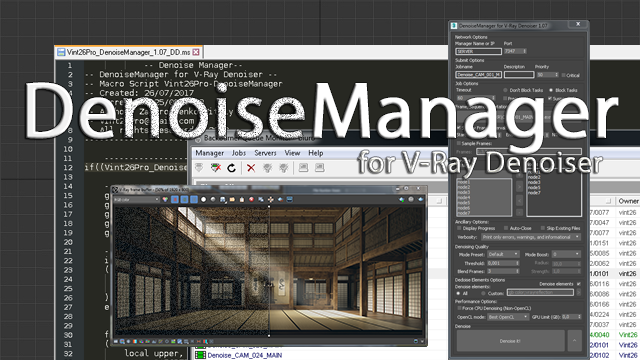Click the Port spinner arrows

pyautogui.click(x=524, y=51)
